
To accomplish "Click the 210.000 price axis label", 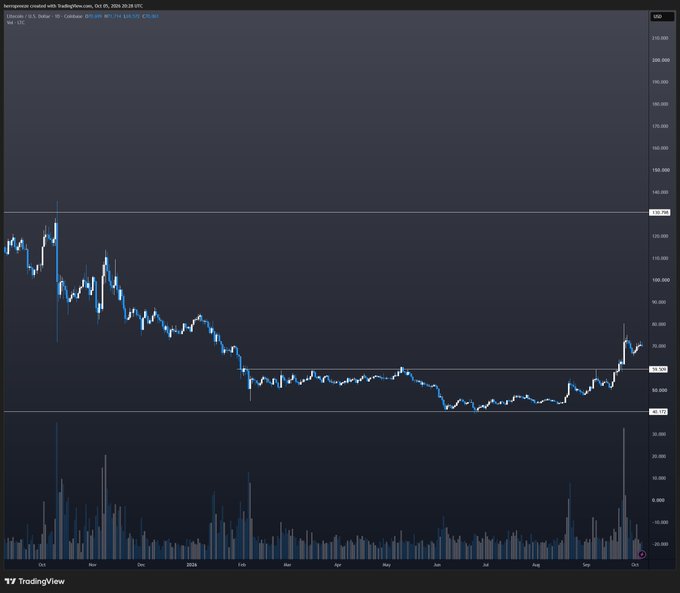I will 660,38.
